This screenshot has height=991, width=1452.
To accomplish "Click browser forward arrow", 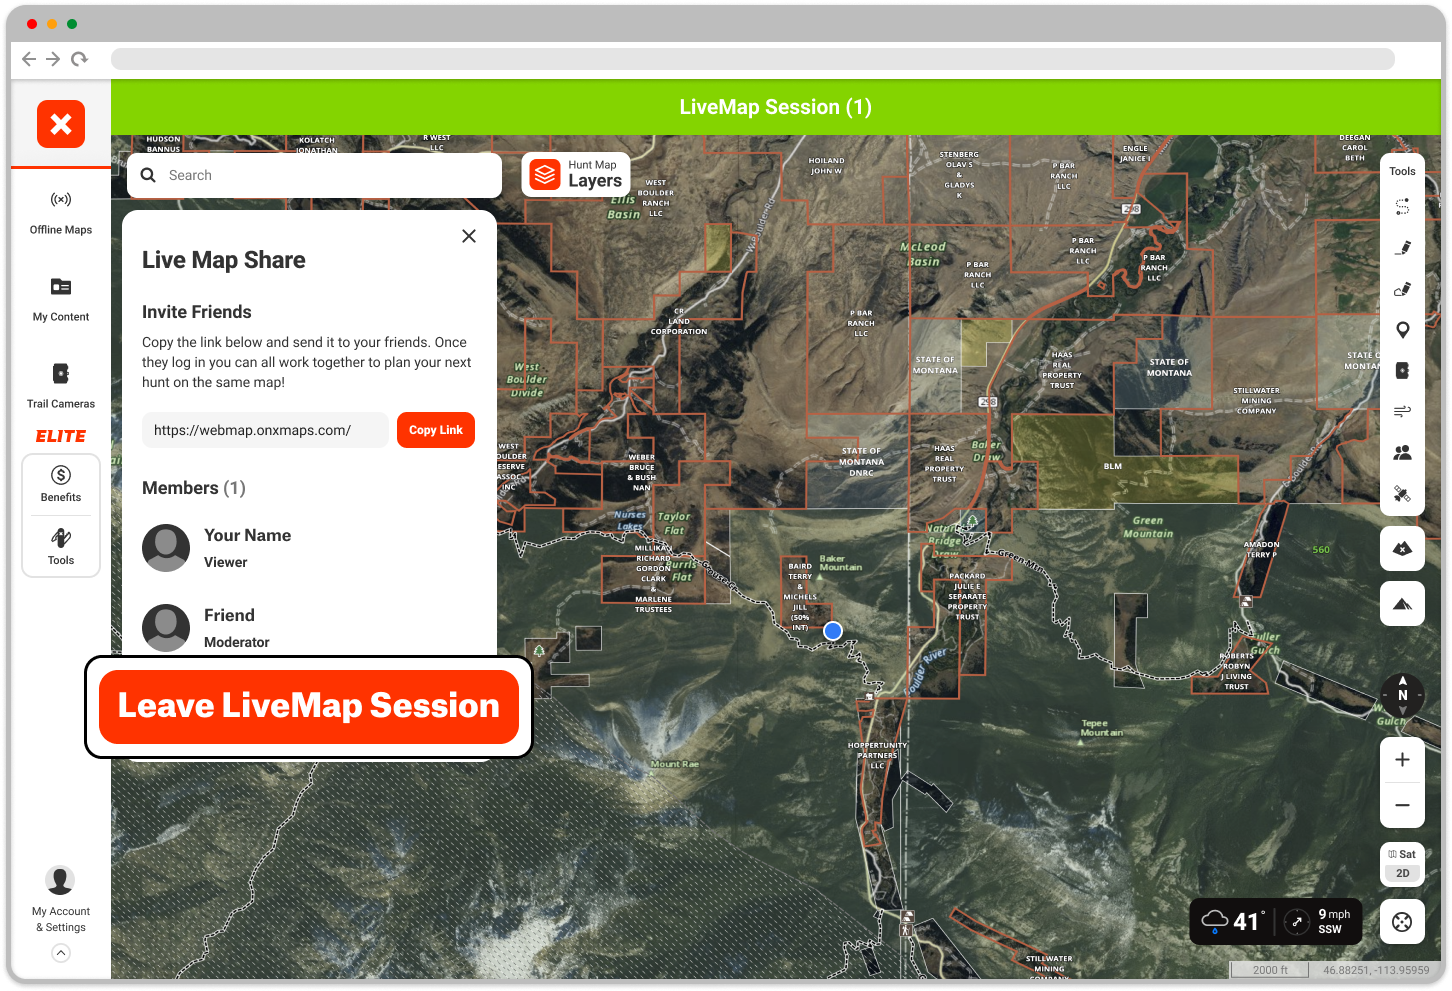I will [x=53, y=59].
